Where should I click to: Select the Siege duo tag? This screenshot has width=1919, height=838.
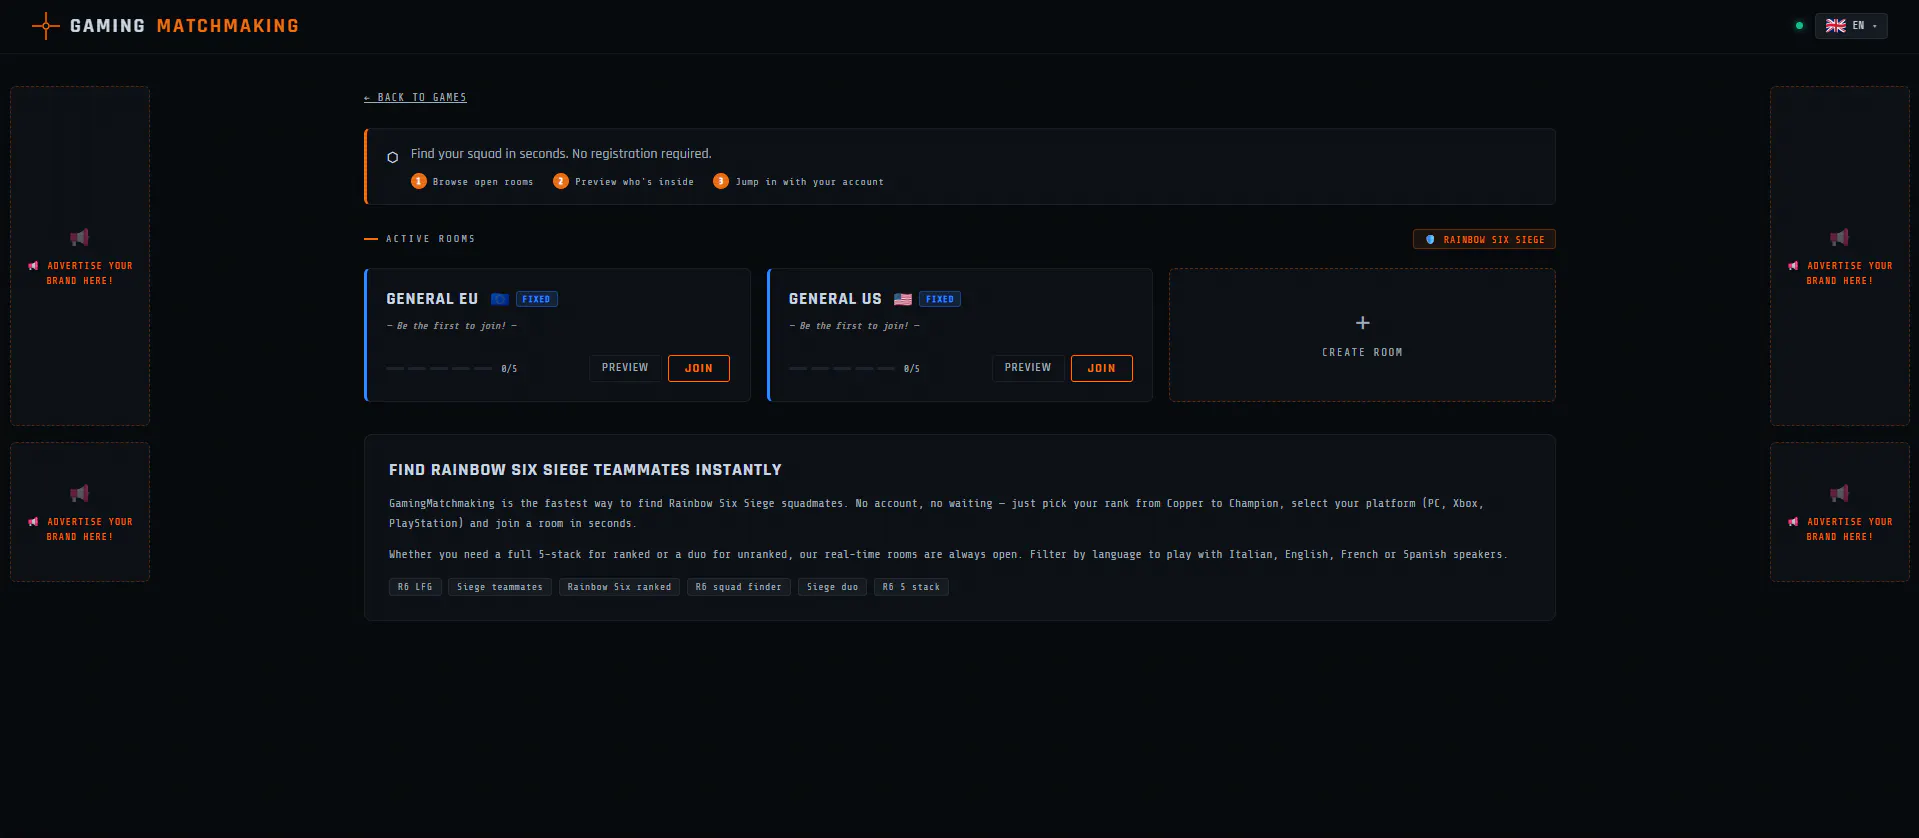(x=833, y=587)
